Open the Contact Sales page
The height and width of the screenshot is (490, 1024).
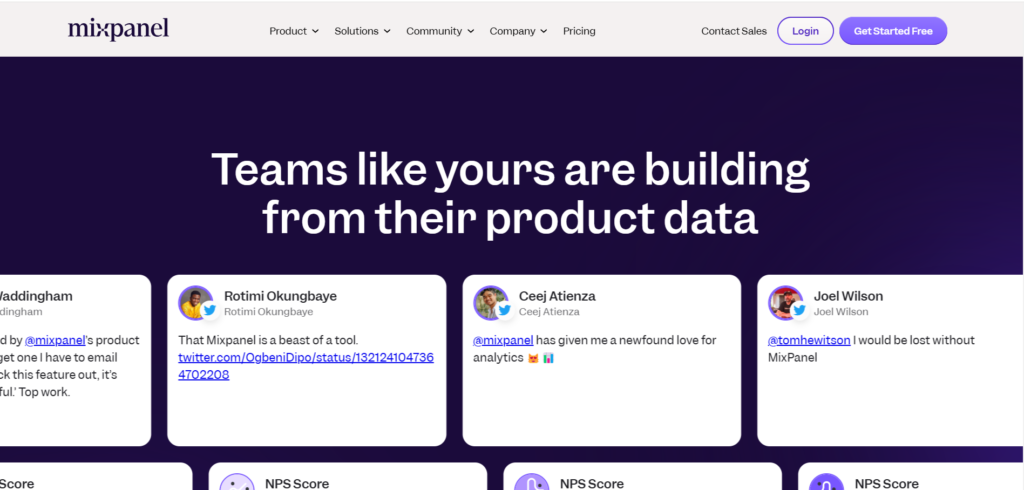point(734,31)
